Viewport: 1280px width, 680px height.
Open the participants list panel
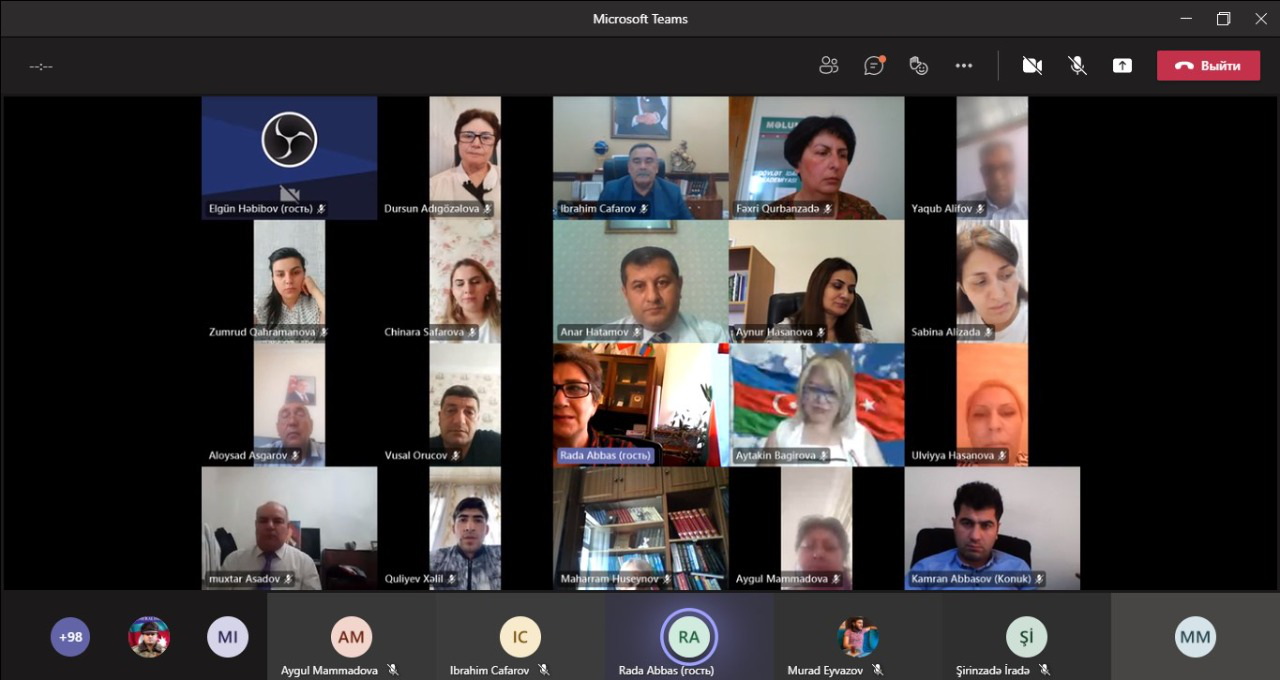(x=828, y=66)
